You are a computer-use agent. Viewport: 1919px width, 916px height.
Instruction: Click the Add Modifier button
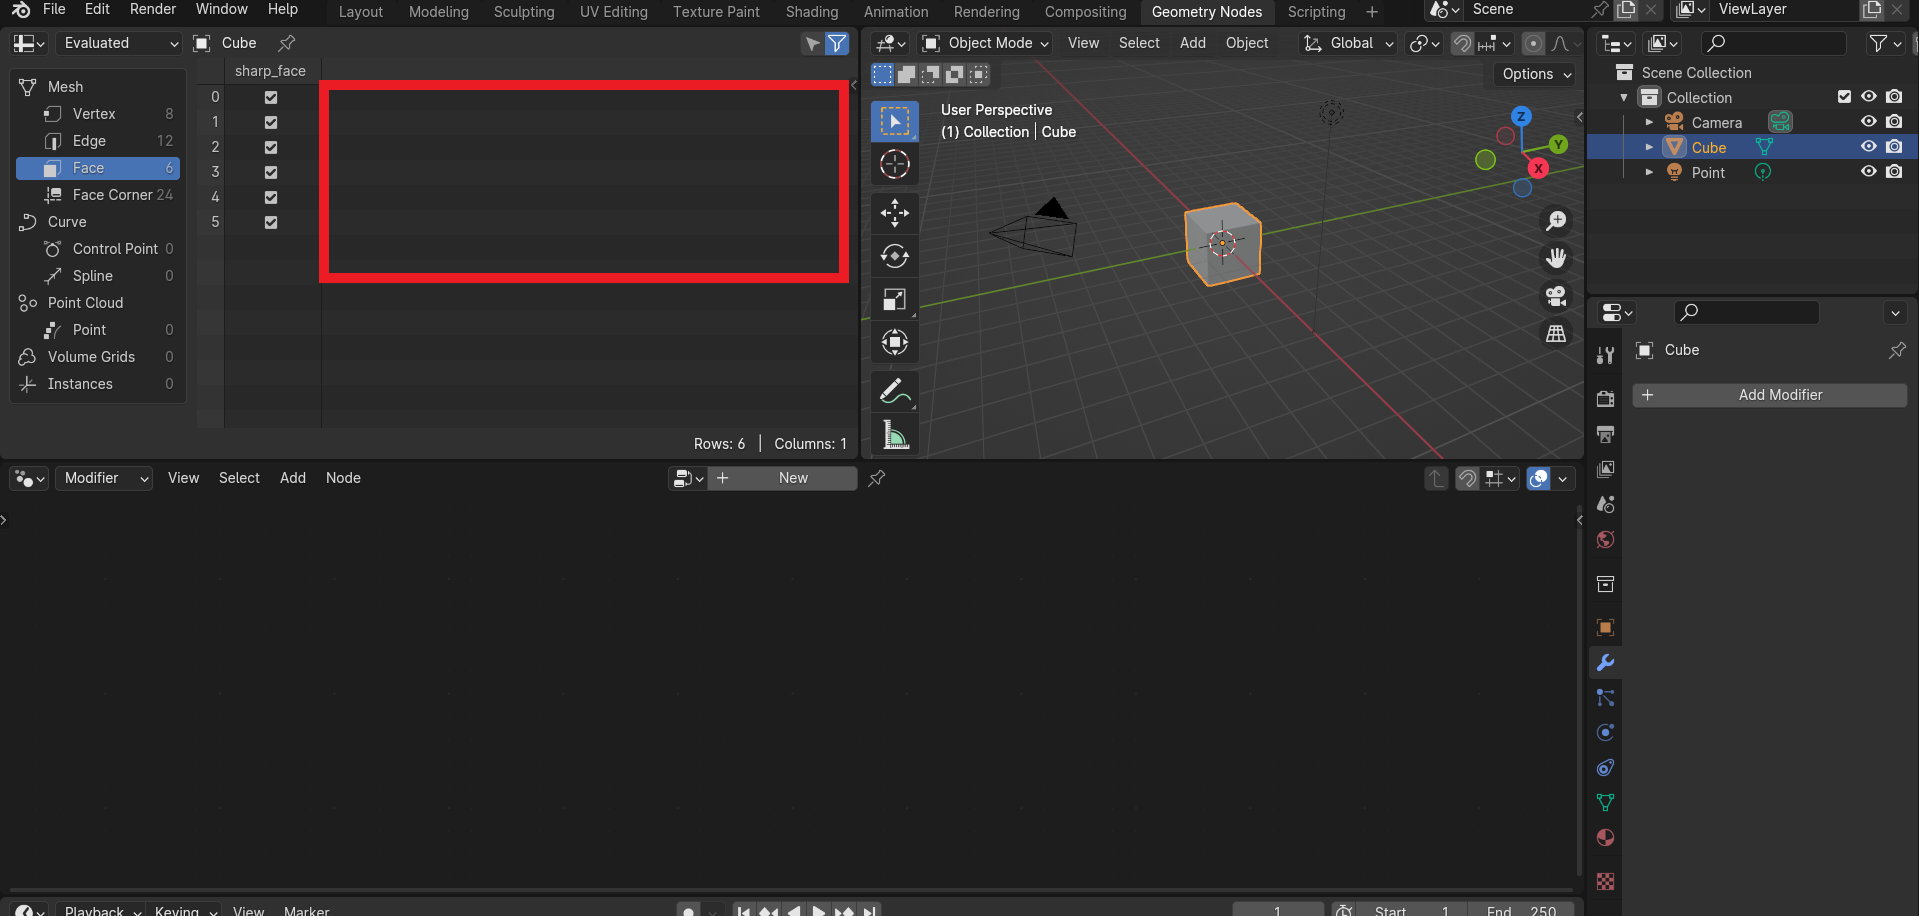click(1769, 395)
